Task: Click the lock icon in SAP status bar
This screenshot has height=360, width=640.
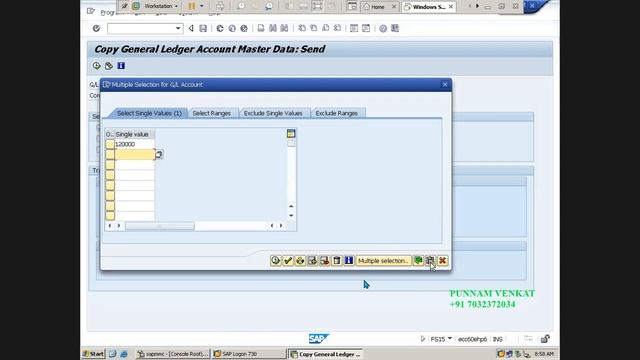Action: tap(545, 339)
